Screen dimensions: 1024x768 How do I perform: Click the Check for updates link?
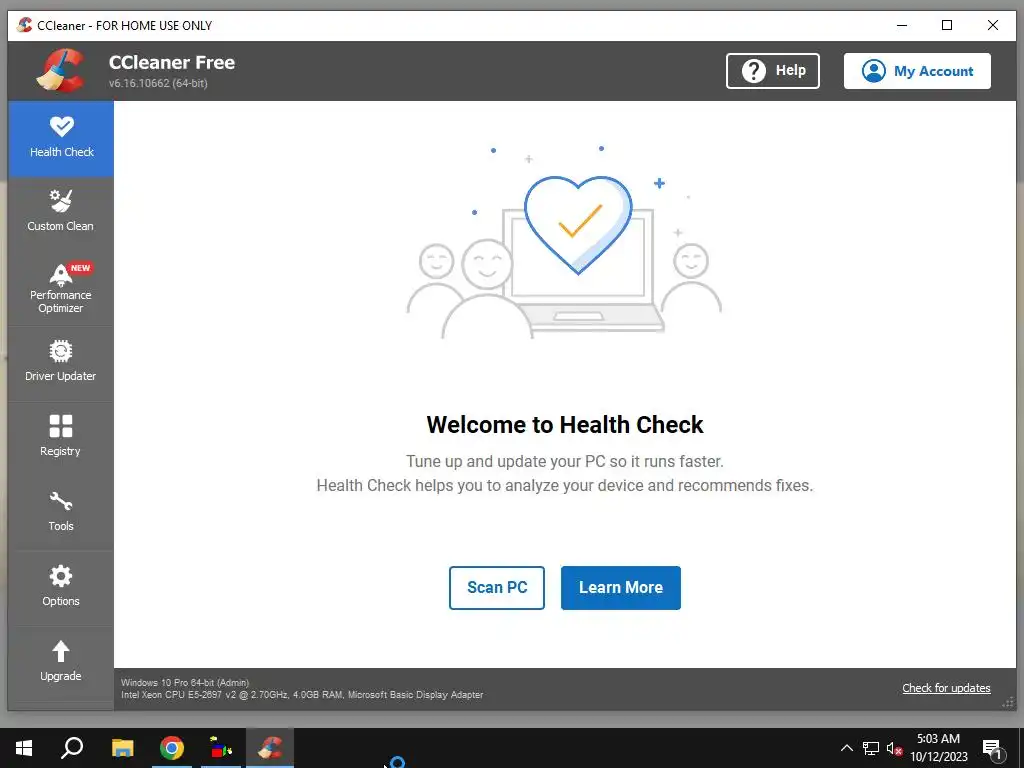coord(946,688)
